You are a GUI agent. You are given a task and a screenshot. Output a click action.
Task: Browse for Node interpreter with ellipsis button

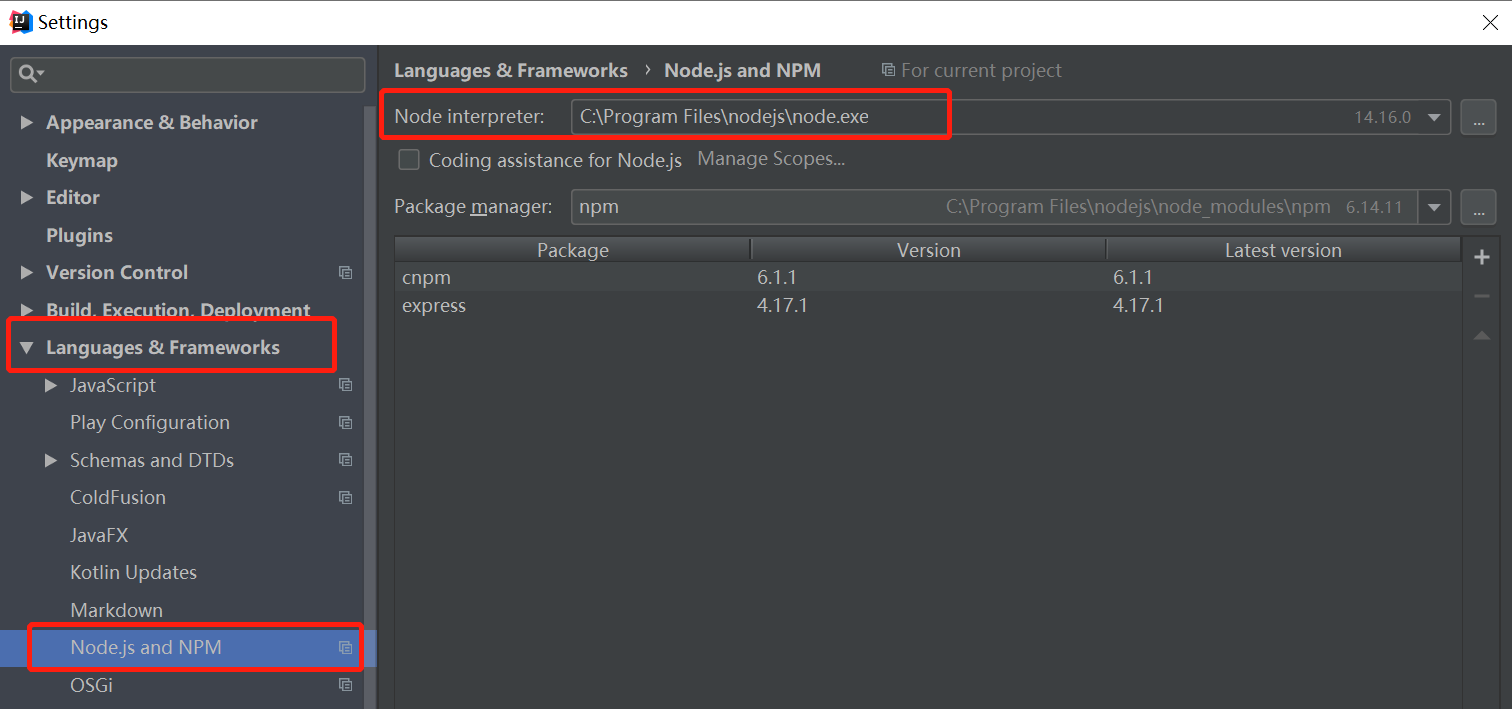[1478, 117]
